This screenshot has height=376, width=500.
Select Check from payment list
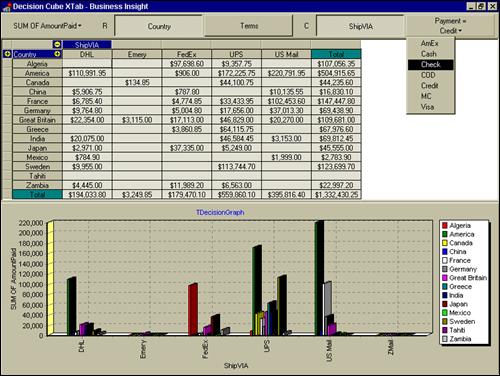[x=430, y=65]
